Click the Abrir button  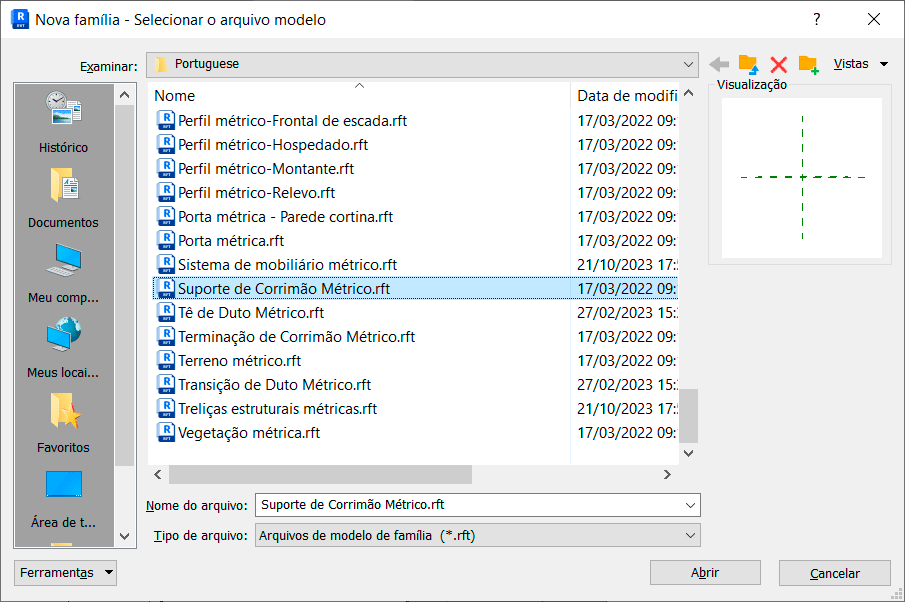pyautogui.click(x=705, y=572)
